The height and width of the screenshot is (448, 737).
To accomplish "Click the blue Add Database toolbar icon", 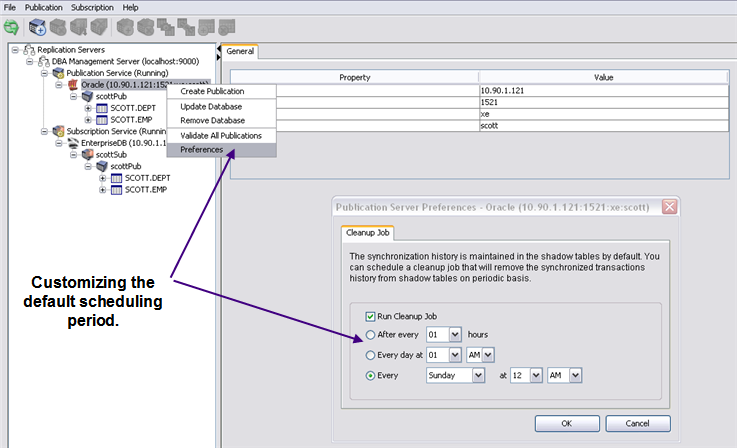I will coord(37,27).
